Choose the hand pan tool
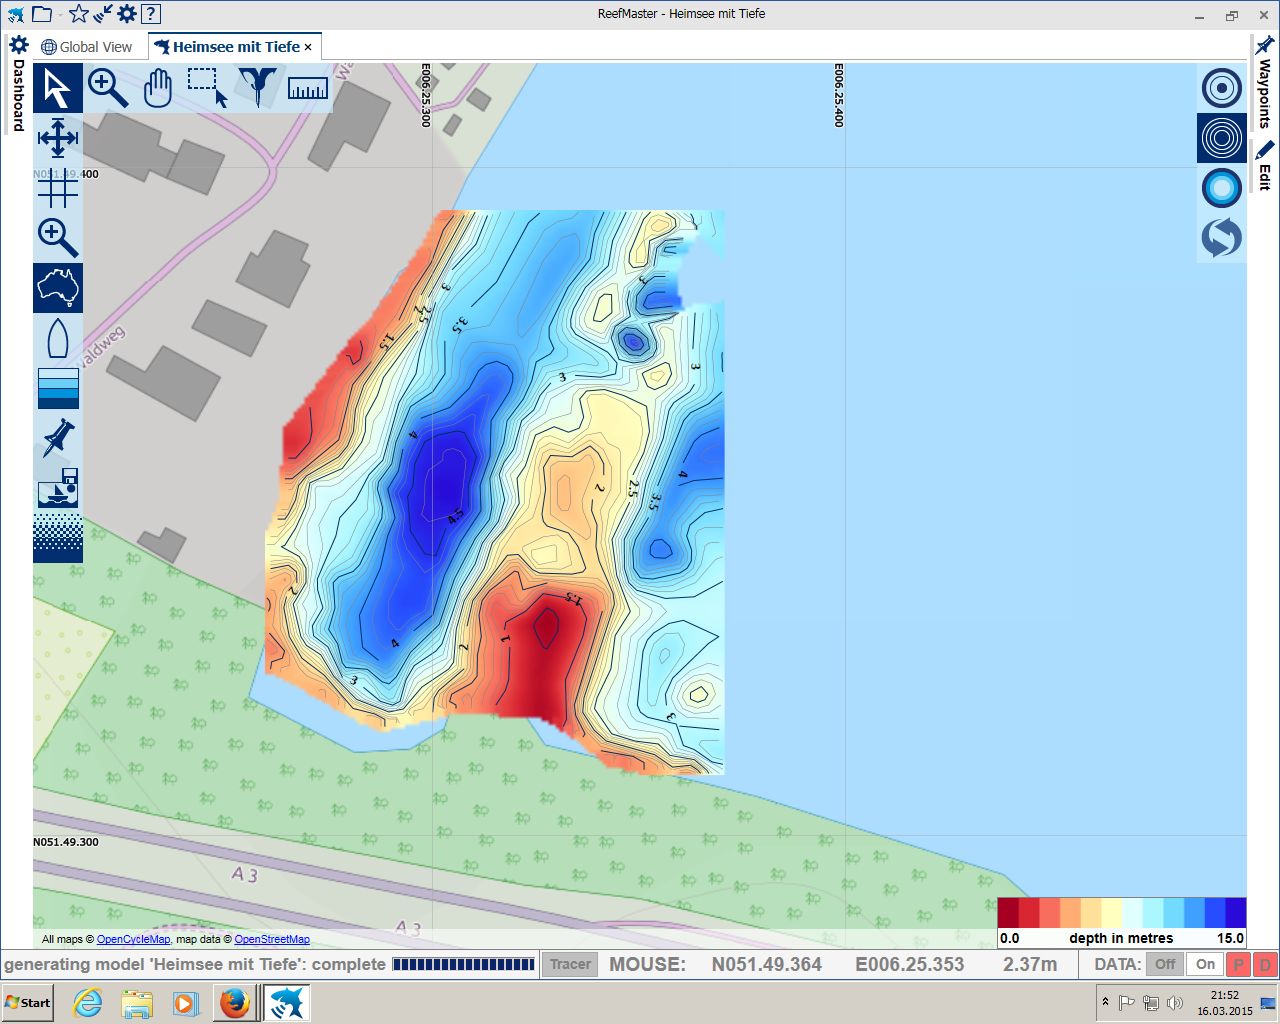1280x1024 pixels. 158,88
